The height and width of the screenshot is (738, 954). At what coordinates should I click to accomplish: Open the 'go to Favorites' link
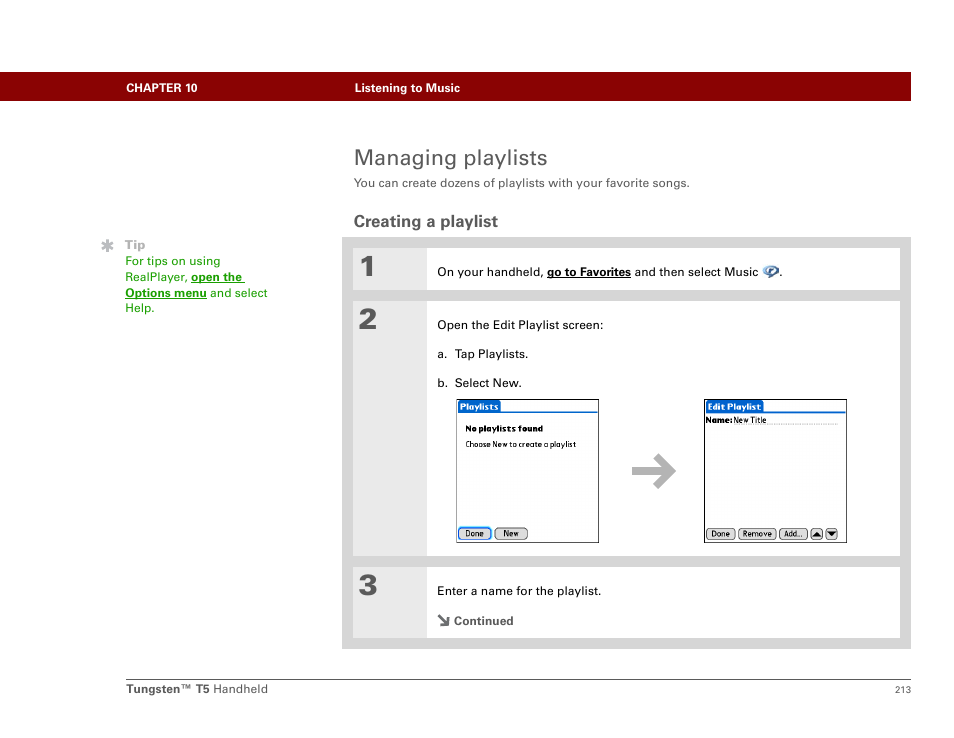coord(588,272)
